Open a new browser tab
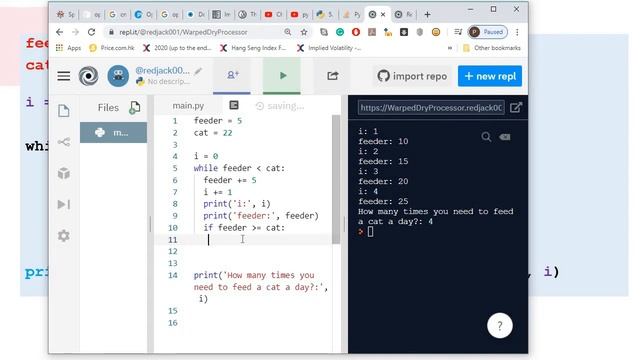Viewport: 640px width, 360px height. [x=427, y=15]
